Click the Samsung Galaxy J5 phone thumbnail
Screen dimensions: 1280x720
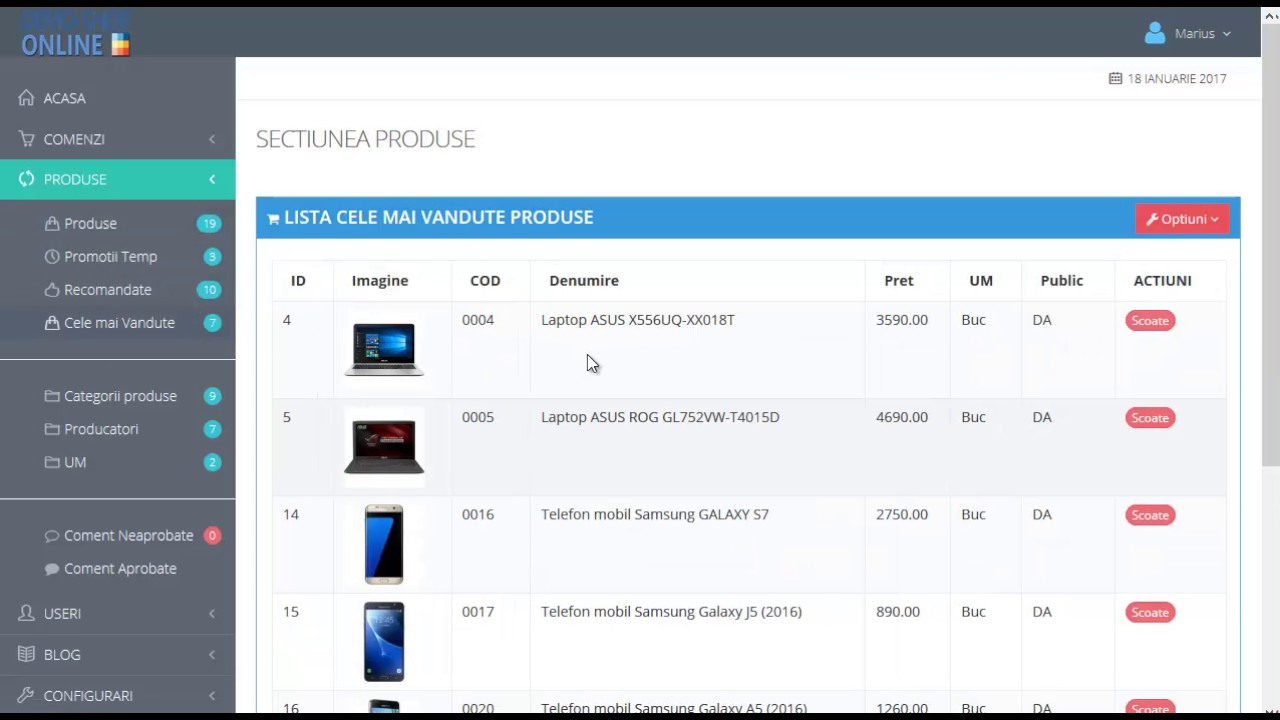coord(384,641)
